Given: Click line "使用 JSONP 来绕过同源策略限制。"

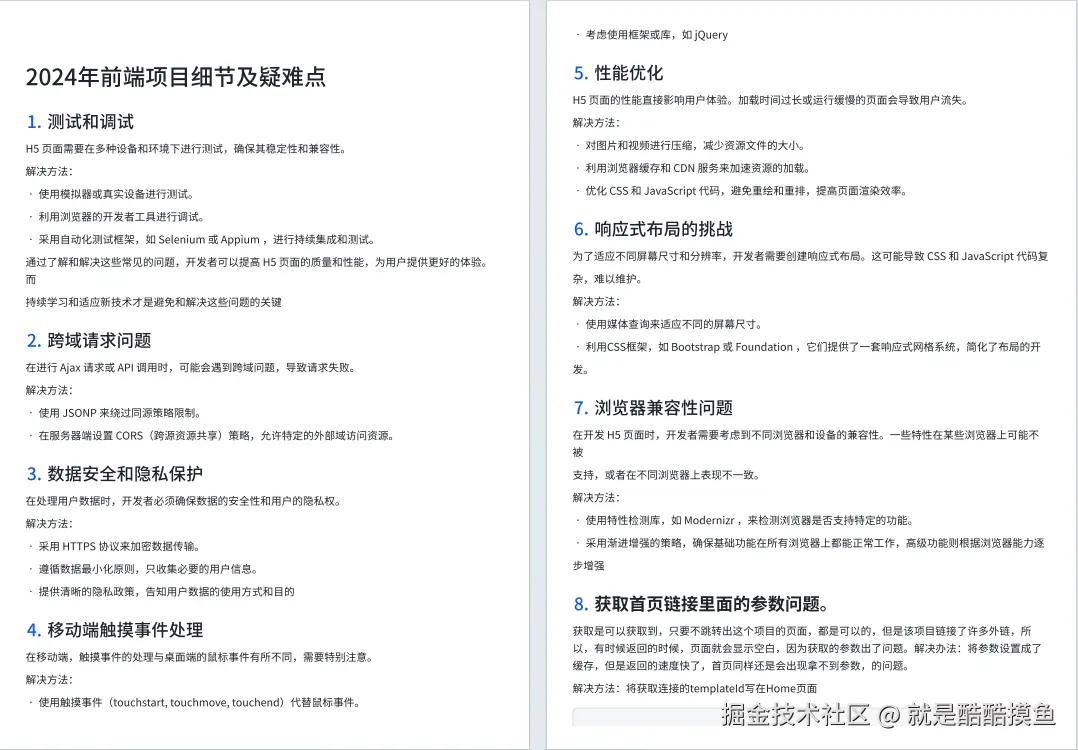Looking at the screenshot, I should (120, 412).
